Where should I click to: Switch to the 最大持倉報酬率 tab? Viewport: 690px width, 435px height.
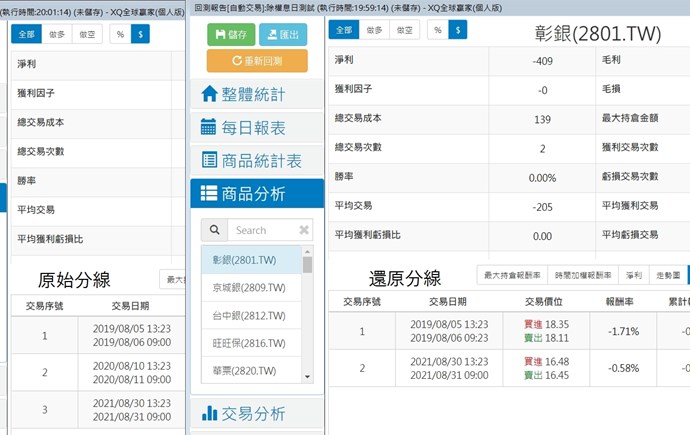(x=512, y=274)
